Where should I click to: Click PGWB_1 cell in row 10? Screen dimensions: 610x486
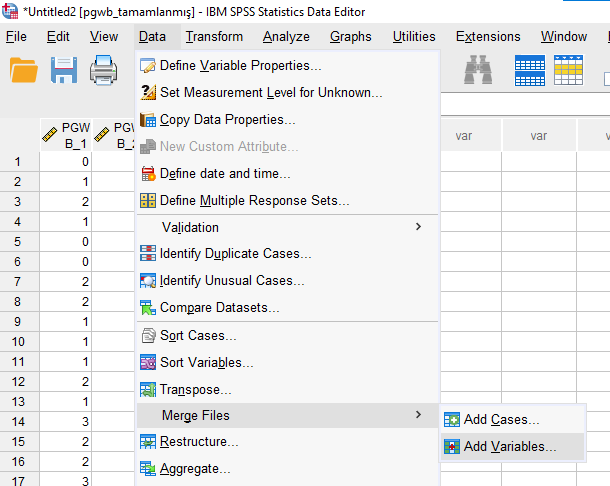click(x=66, y=342)
